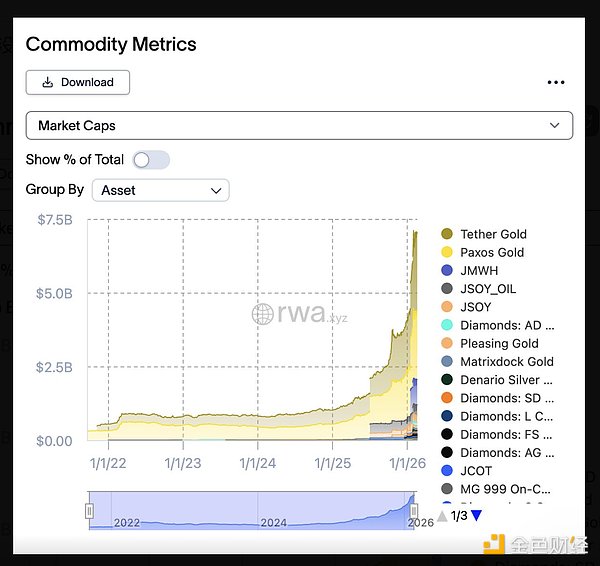
Task: Expand the Market Caps dropdown
Action: pos(298,125)
